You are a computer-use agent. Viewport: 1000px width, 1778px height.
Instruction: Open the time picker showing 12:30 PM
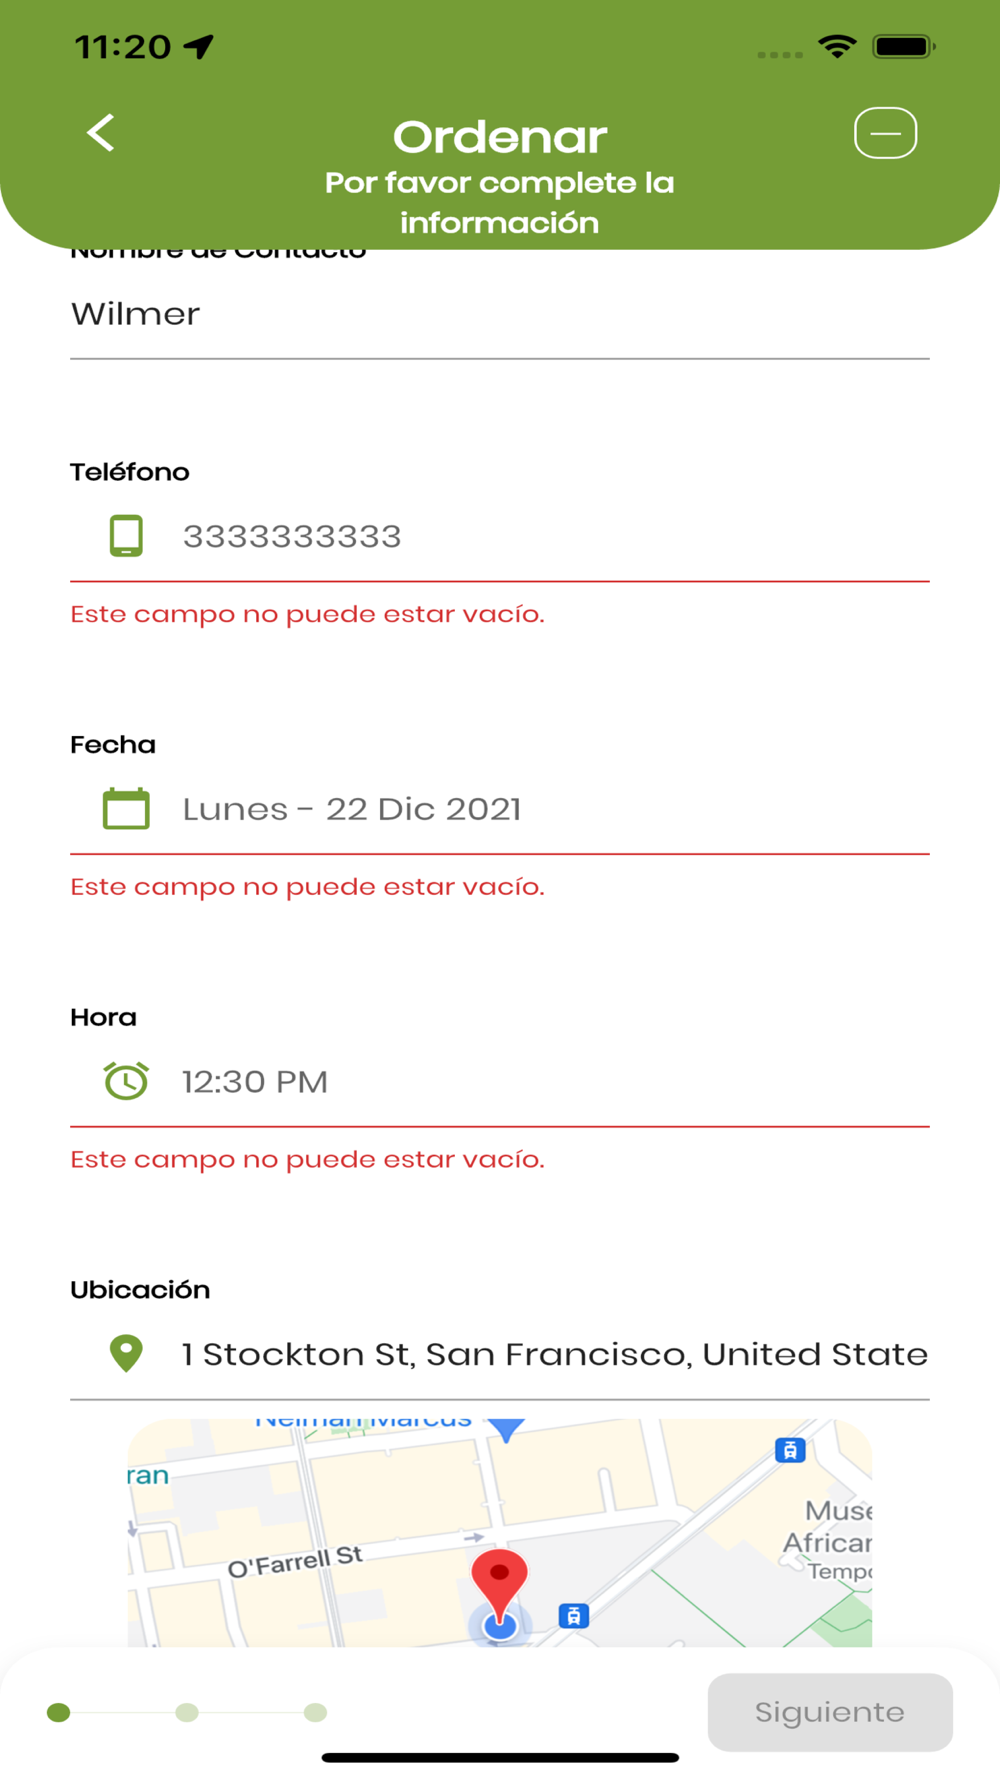coord(500,1081)
